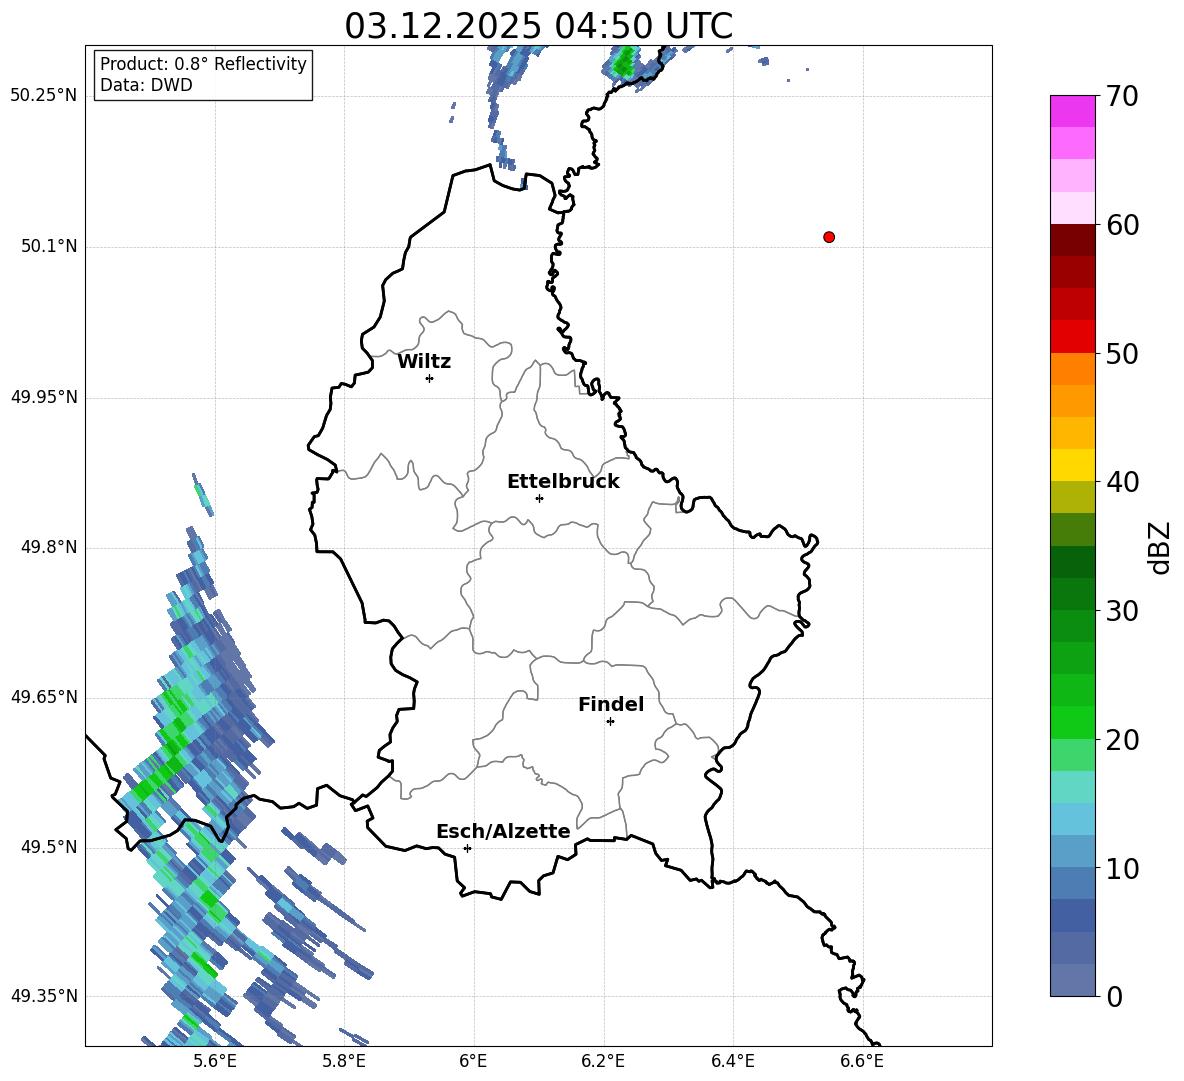This screenshot has height=1081, width=1184.
Task: Click the orange colorbar segment below 50
Action: (x=1073, y=368)
